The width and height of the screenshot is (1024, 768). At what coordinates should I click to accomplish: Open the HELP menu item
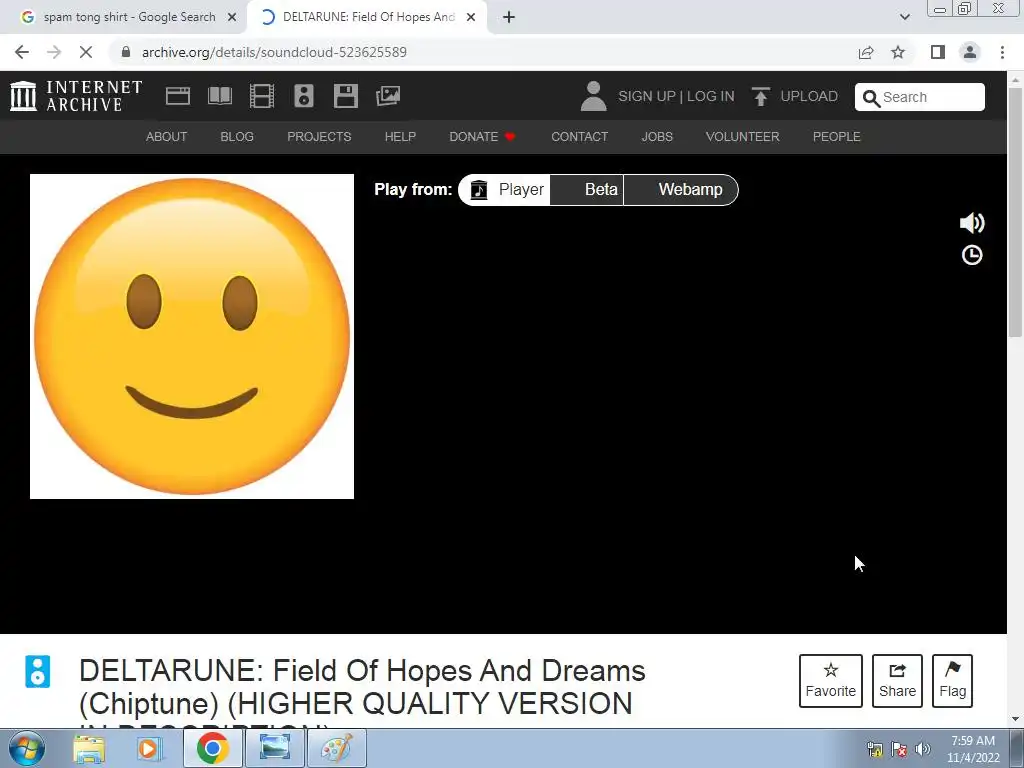400,136
